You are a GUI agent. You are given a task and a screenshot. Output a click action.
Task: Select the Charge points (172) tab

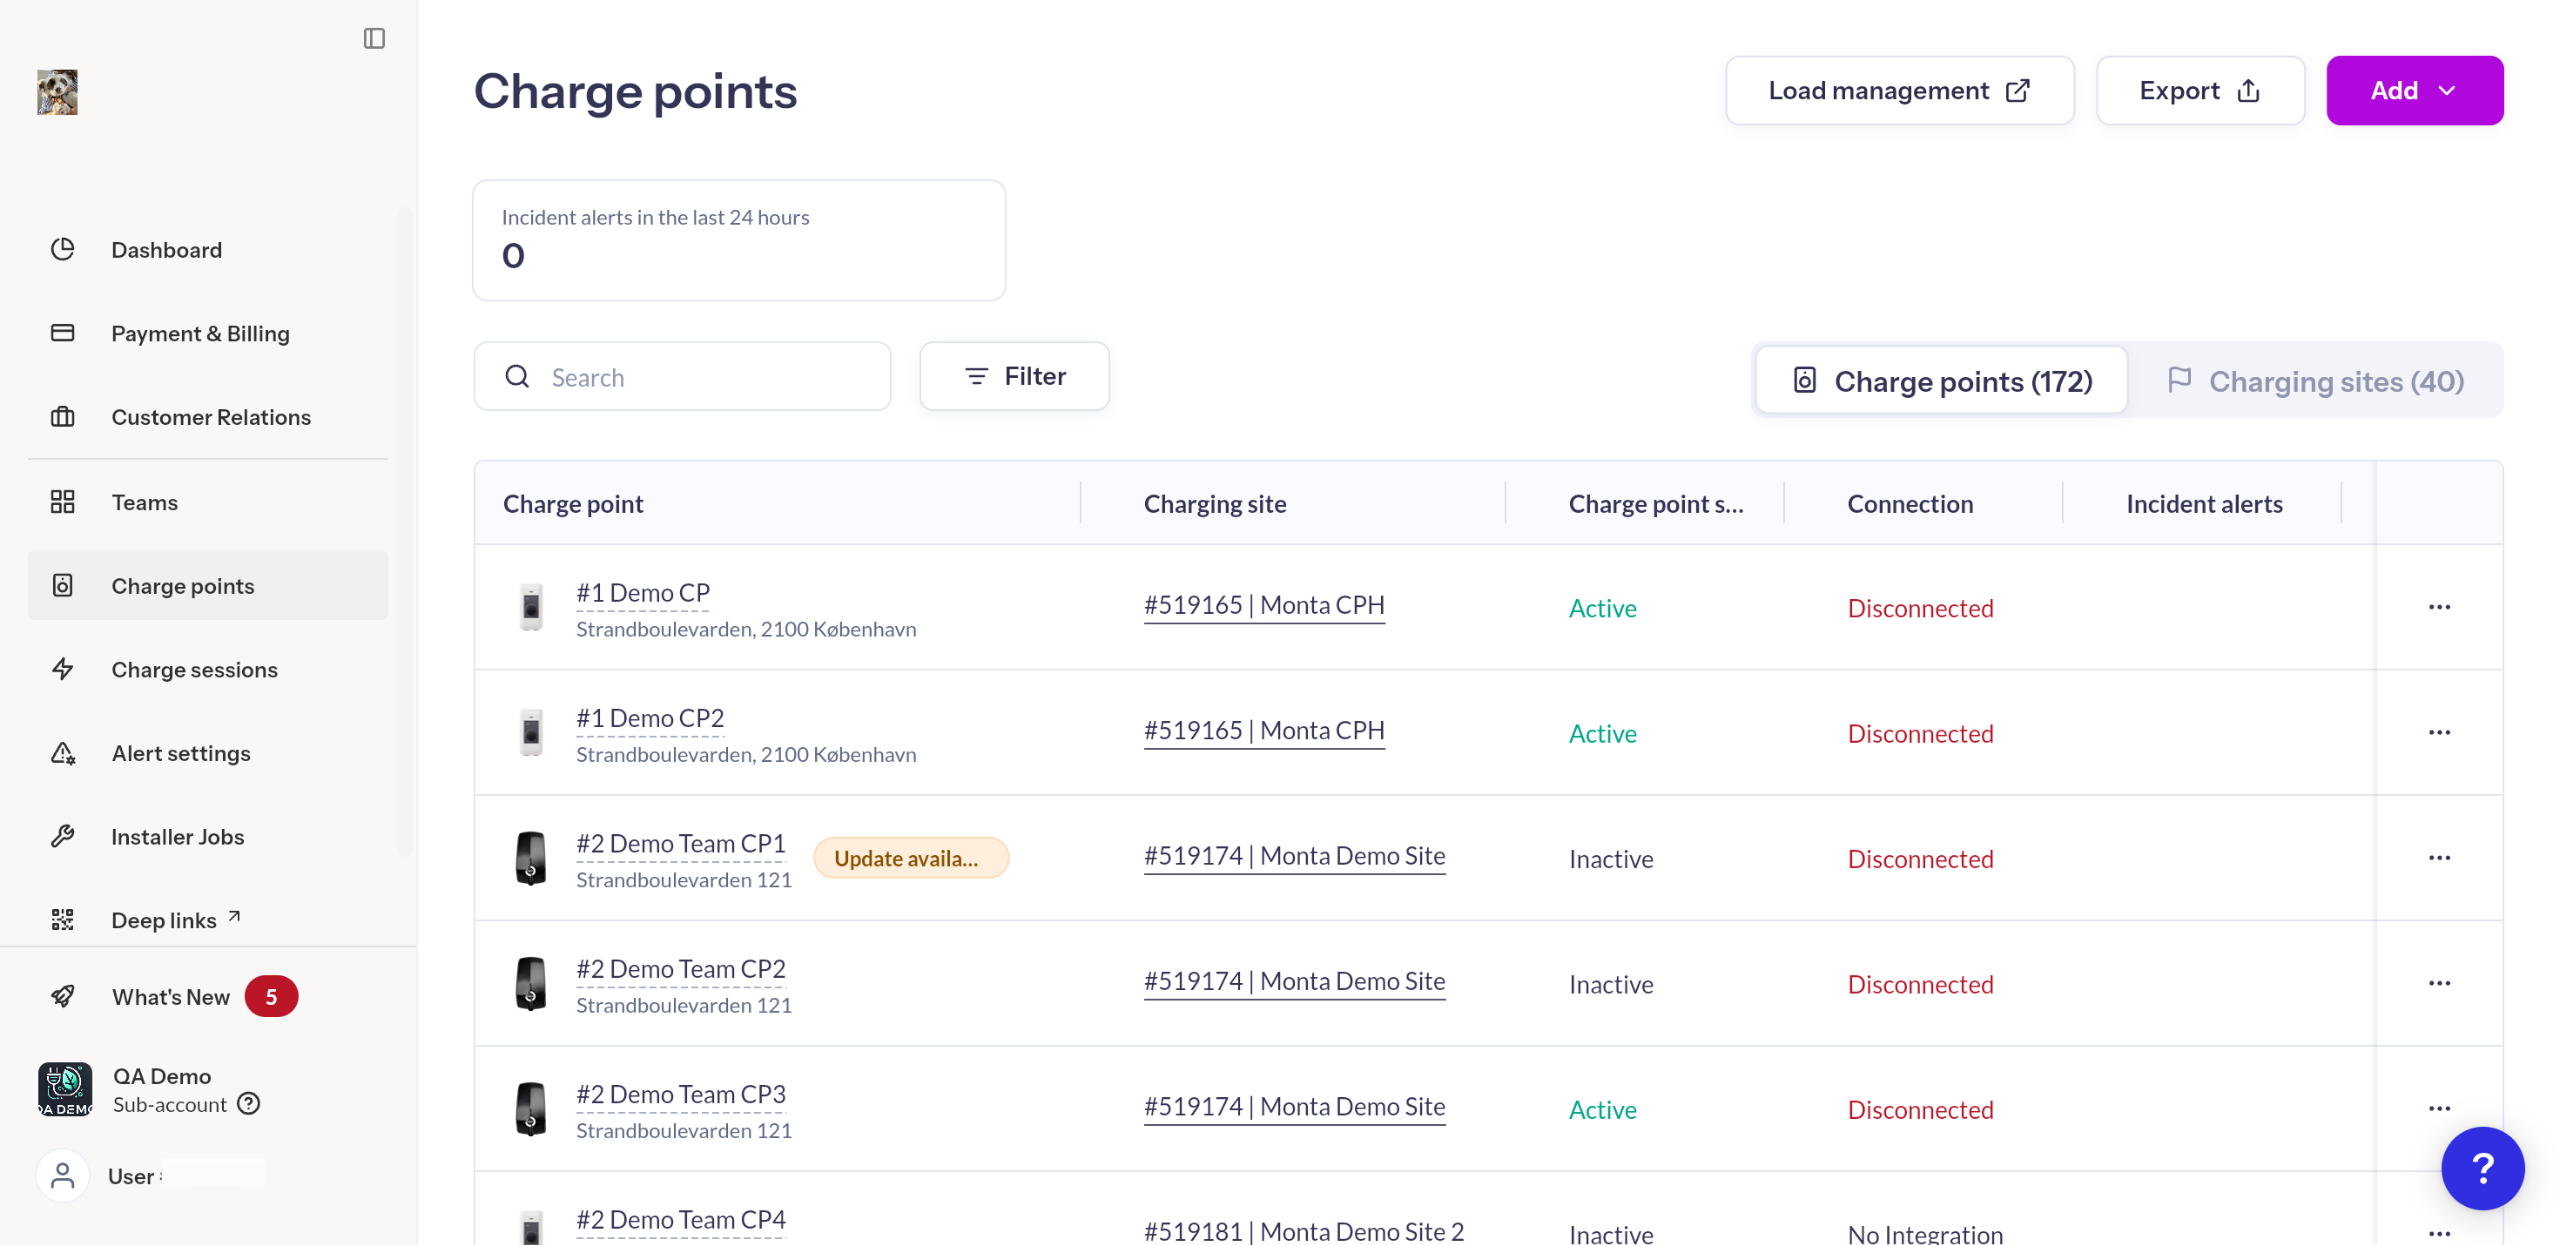pyautogui.click(x=1941, y=381)
